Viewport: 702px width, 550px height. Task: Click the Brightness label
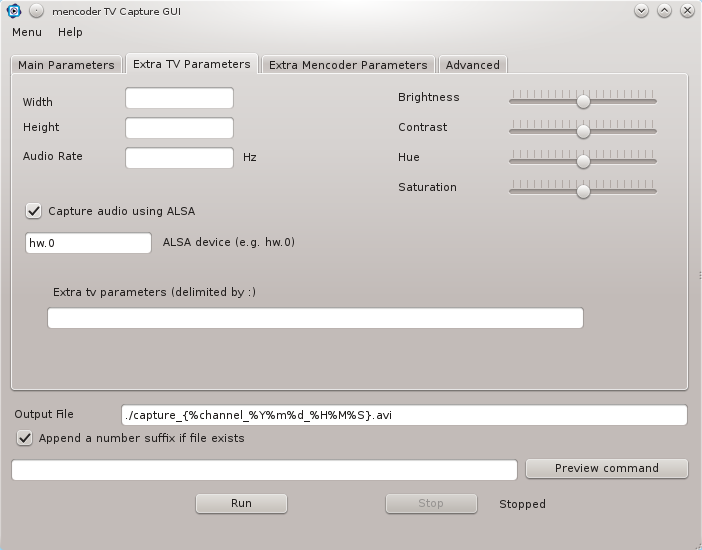[x=428, y=97]
